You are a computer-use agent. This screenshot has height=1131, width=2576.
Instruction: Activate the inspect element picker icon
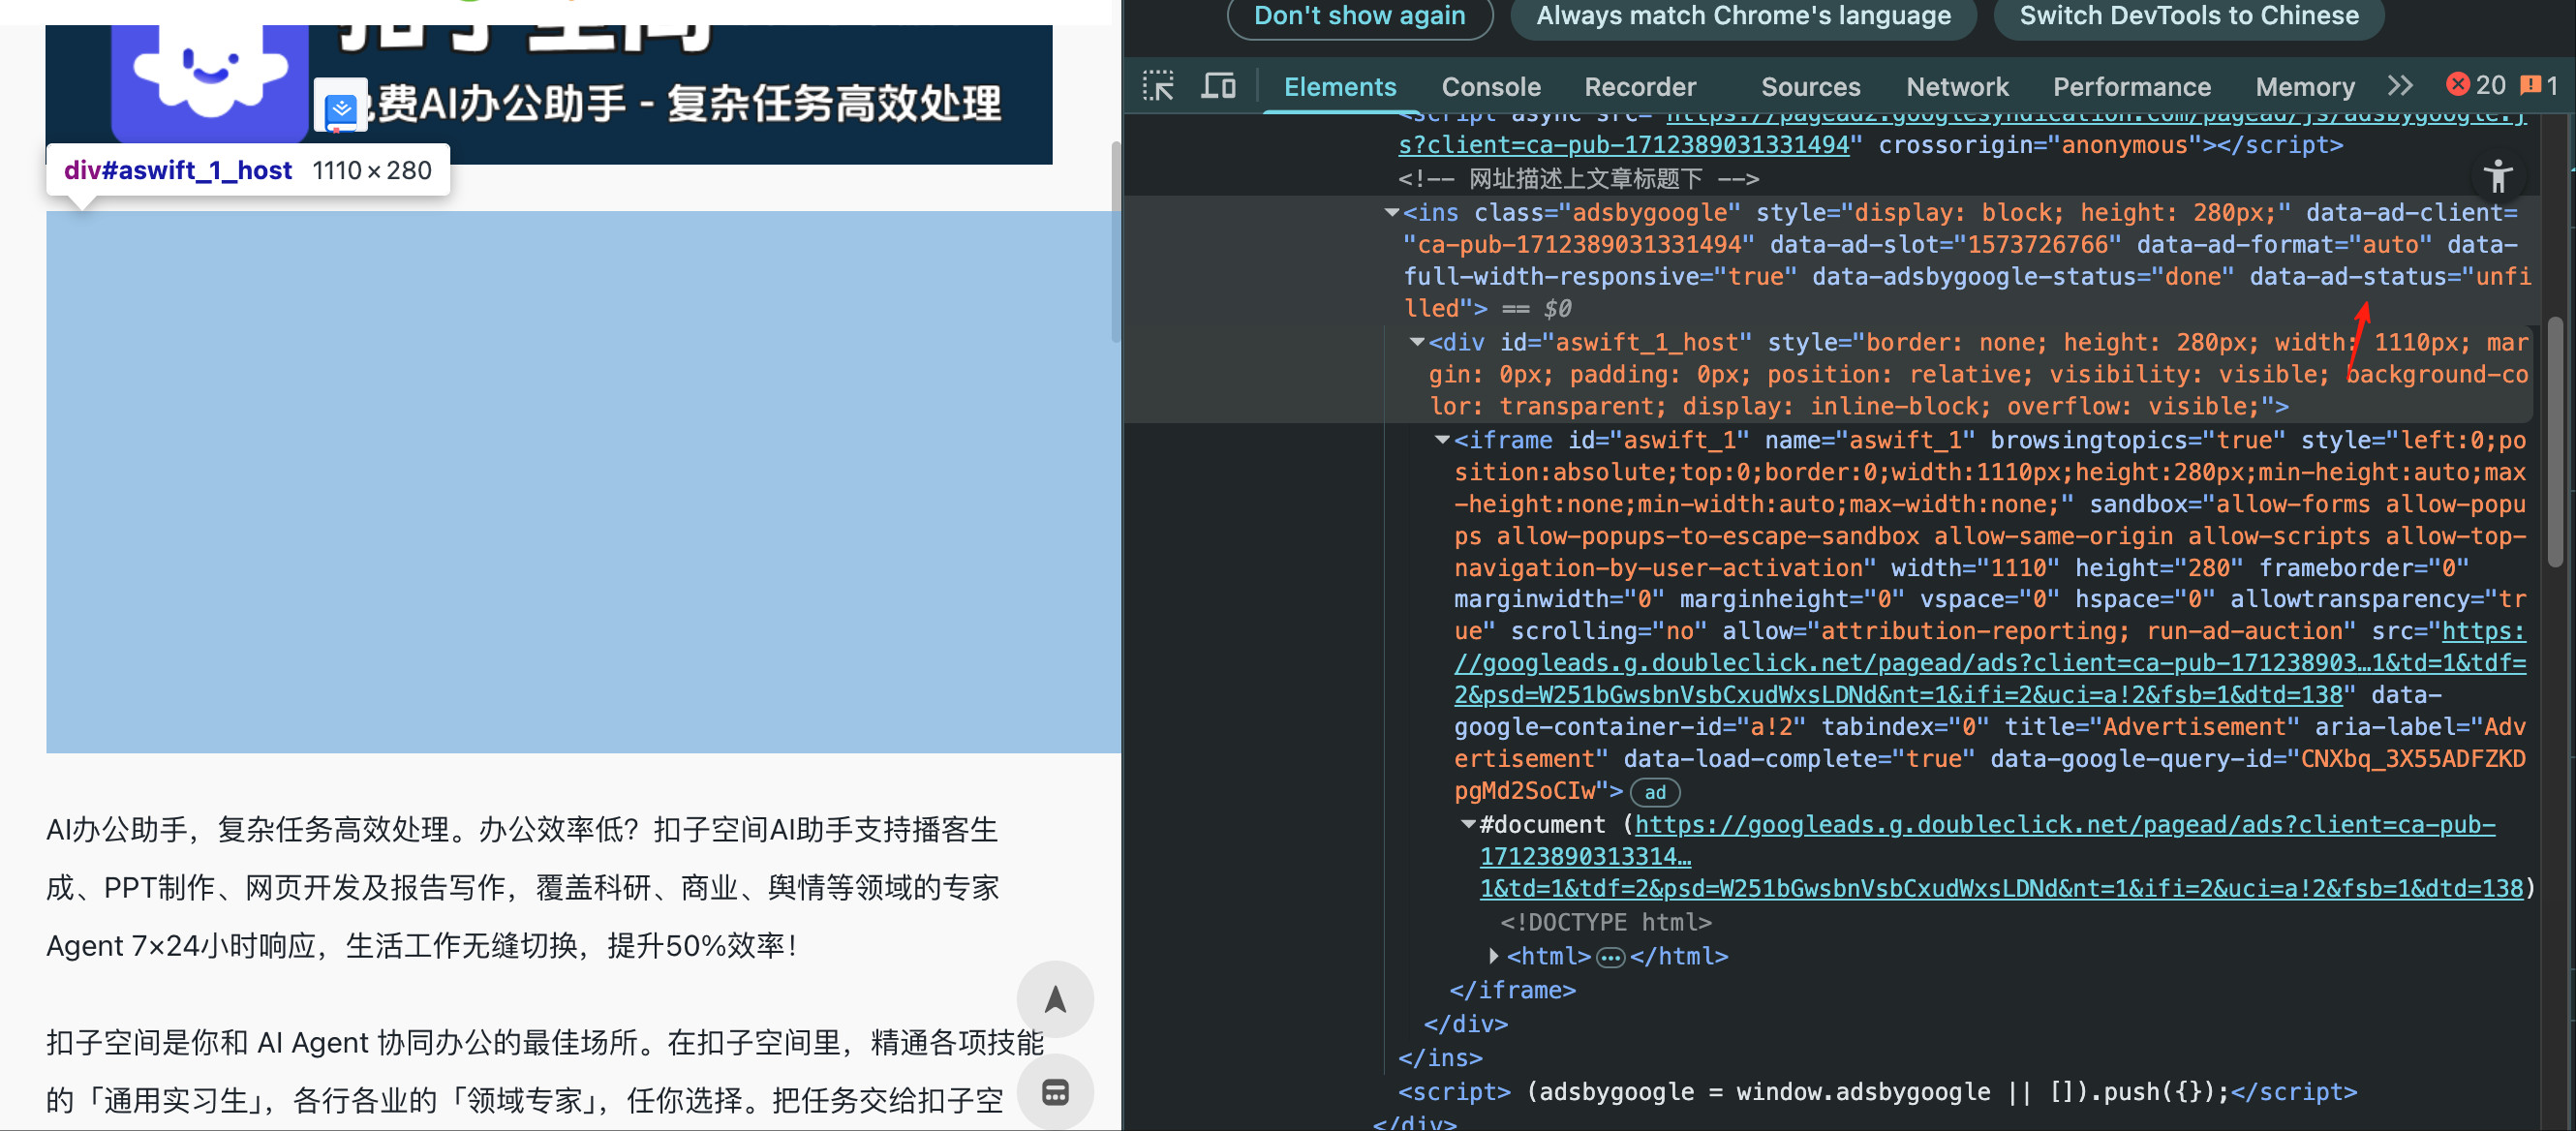pos(1158,86)
